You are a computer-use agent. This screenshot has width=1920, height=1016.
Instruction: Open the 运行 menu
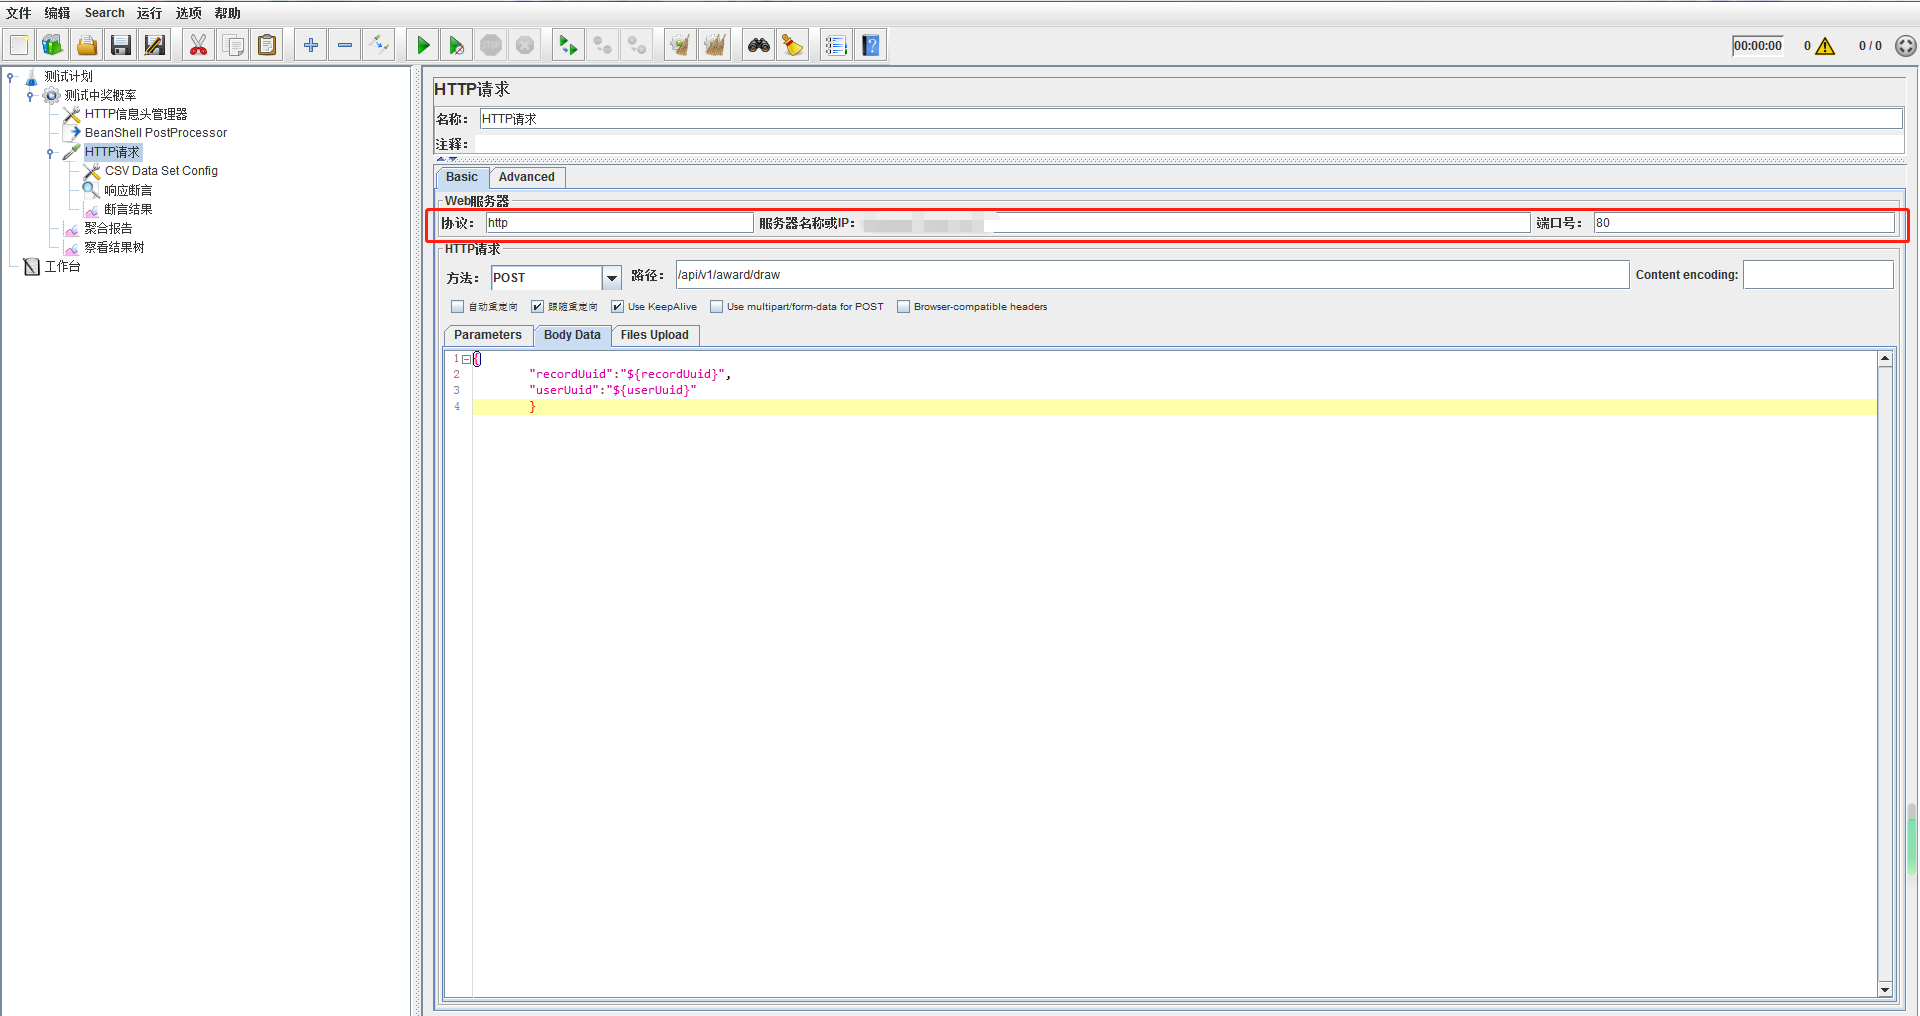149,13
